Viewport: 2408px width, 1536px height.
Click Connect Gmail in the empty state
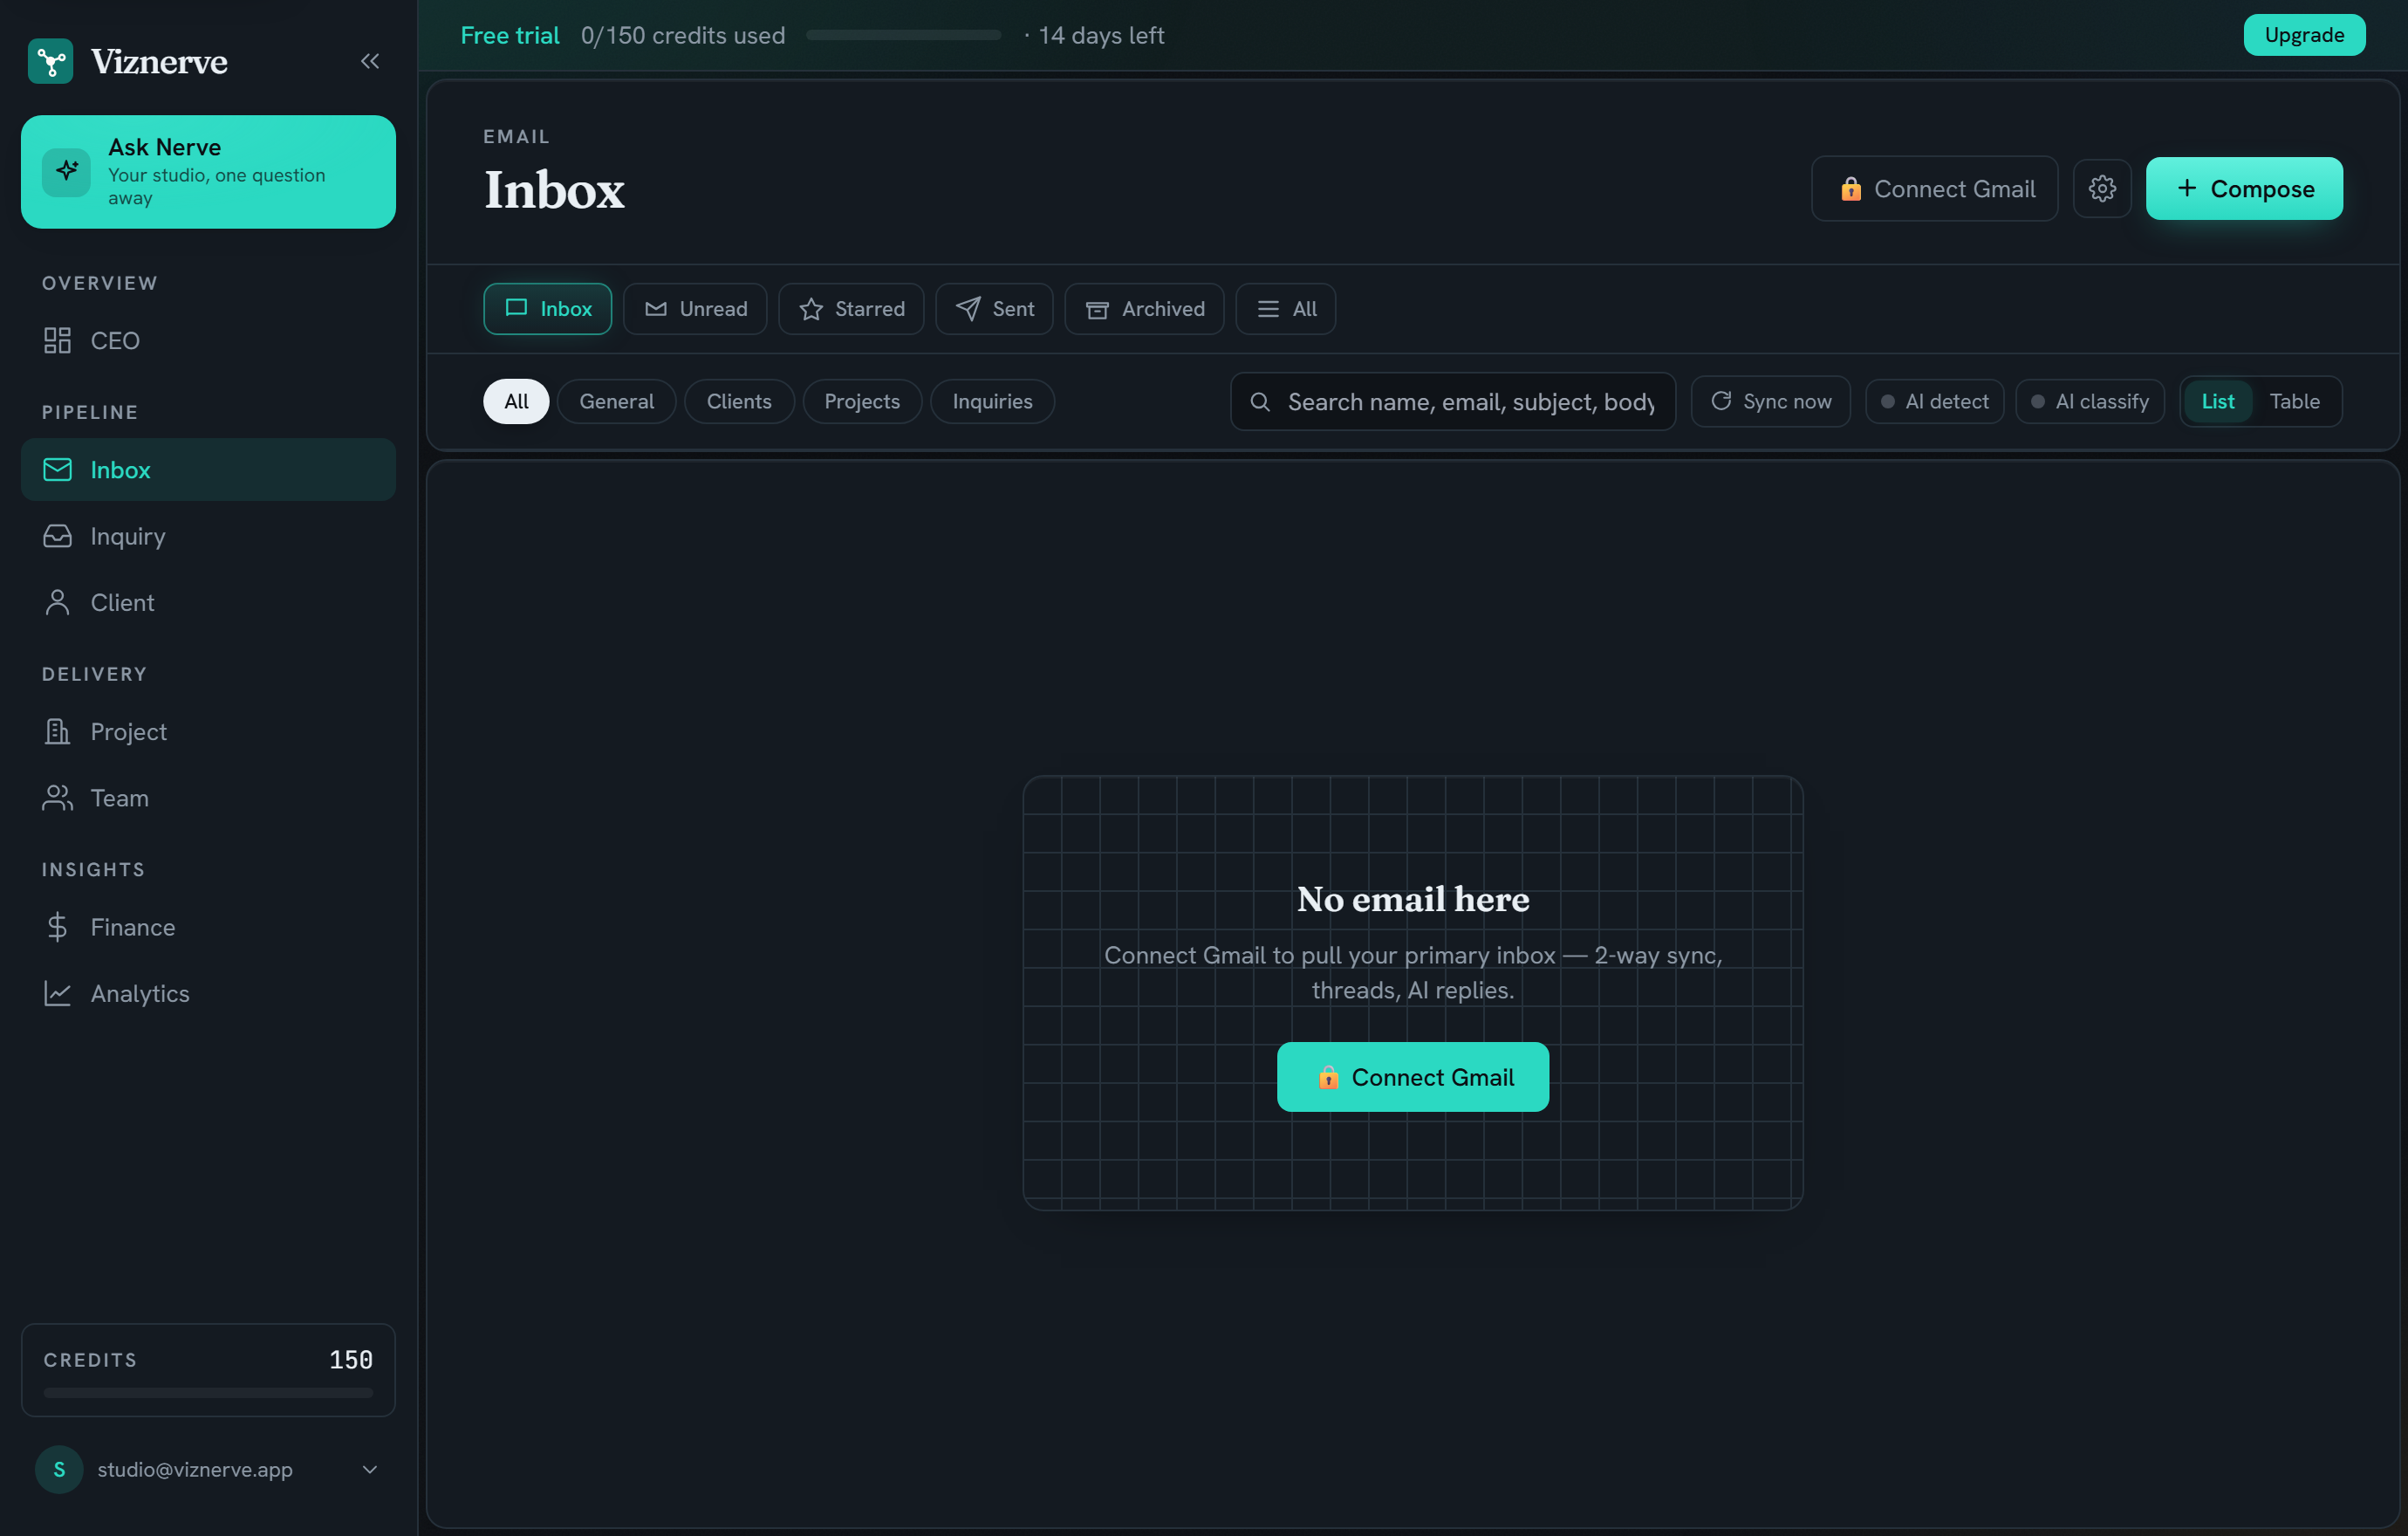(x=1413, y=1078)
